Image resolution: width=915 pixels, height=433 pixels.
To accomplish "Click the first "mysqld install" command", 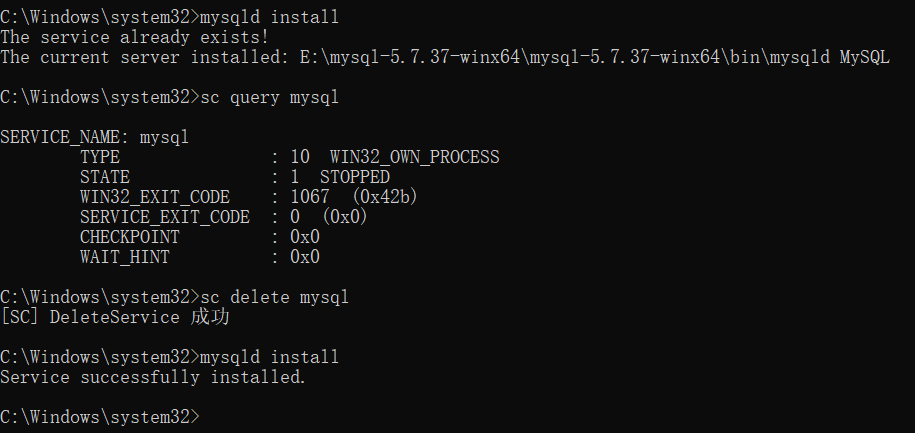I will point(269,17).
